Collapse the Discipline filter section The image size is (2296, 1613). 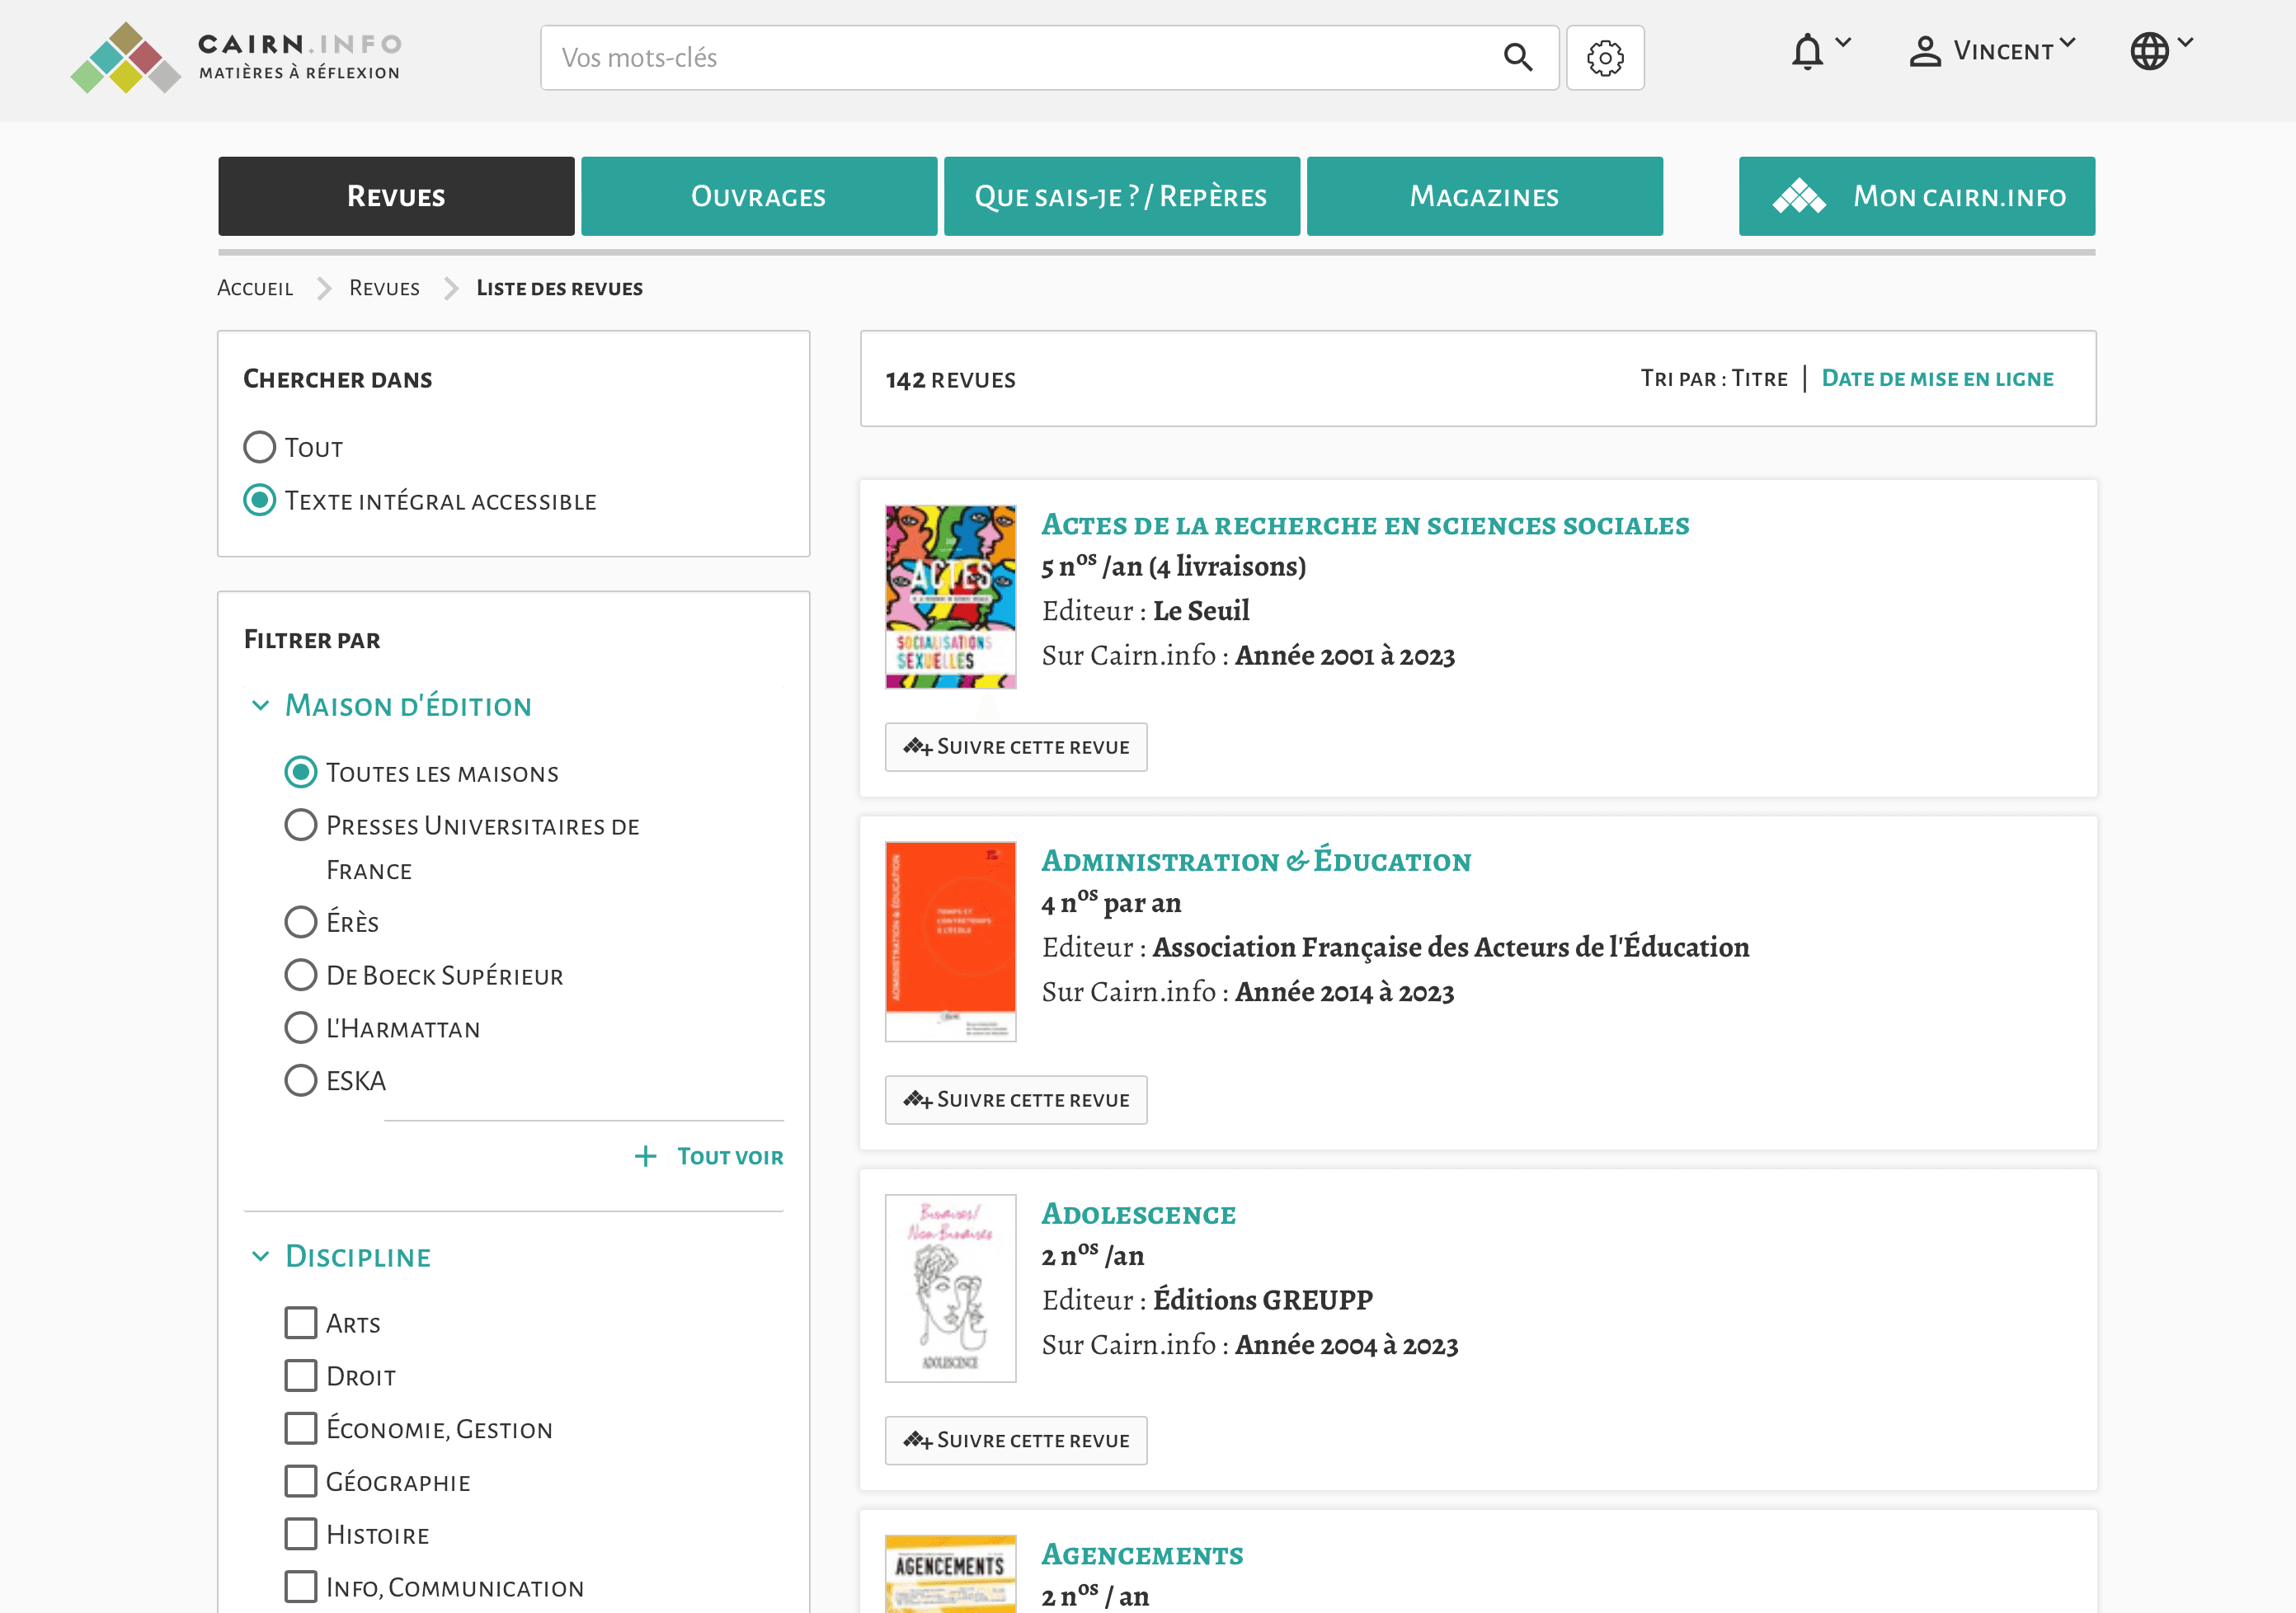click(261, 1257)
